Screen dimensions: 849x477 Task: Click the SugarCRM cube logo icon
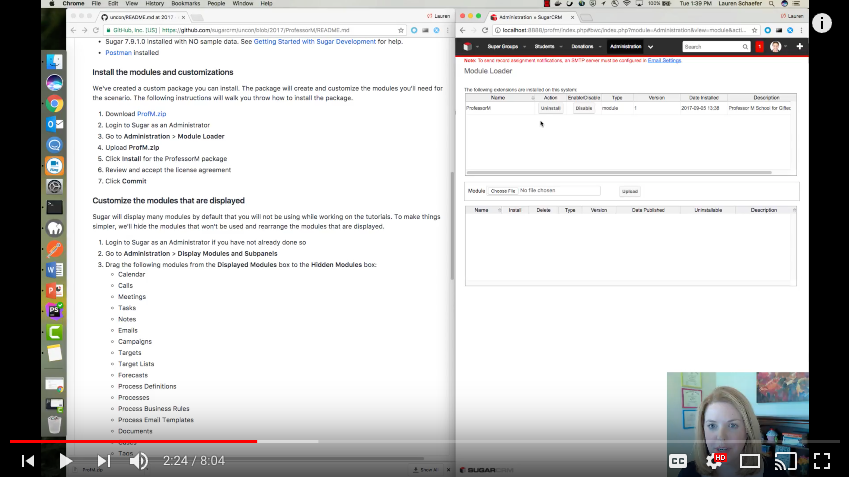tap(468, 47)
